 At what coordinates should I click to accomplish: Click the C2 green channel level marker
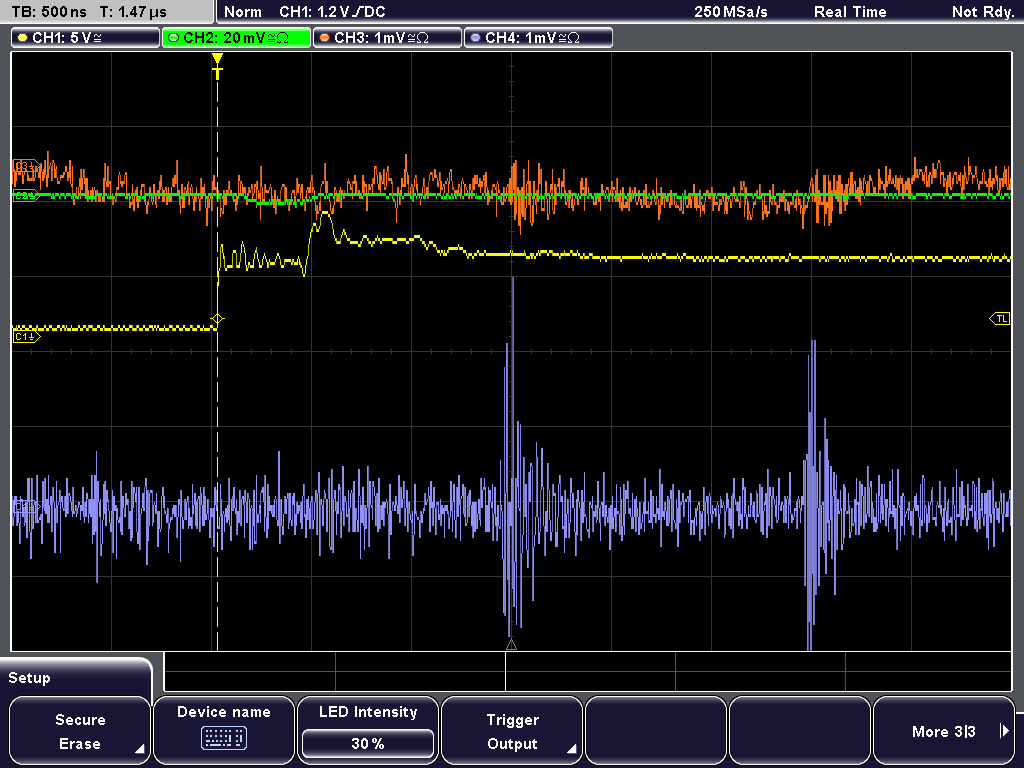(x=25, y=195)
